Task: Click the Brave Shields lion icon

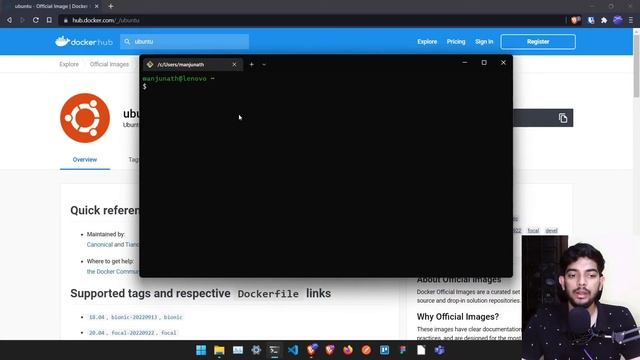Action: (x=575, y=20)
